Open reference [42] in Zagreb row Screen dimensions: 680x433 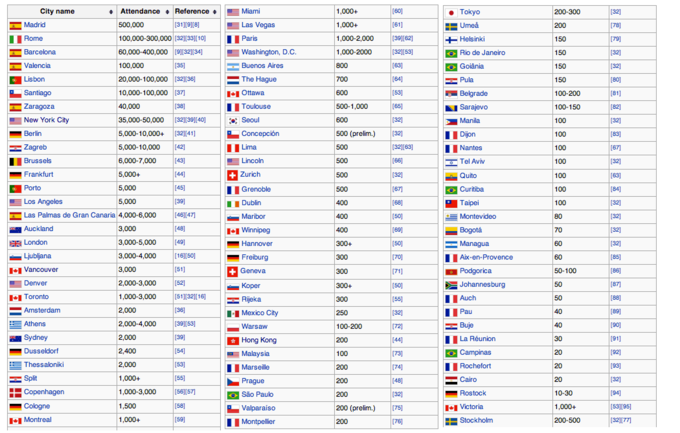click(180, 147)
